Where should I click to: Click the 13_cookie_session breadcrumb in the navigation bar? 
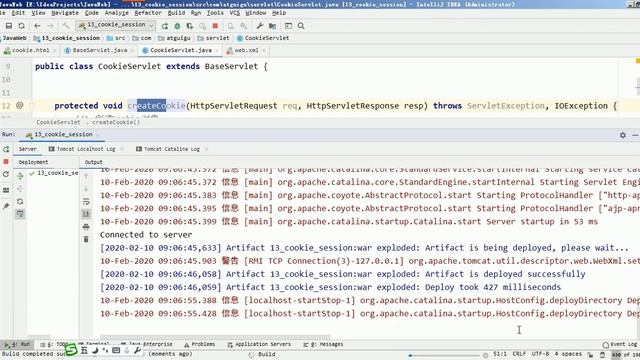[67, 38]
